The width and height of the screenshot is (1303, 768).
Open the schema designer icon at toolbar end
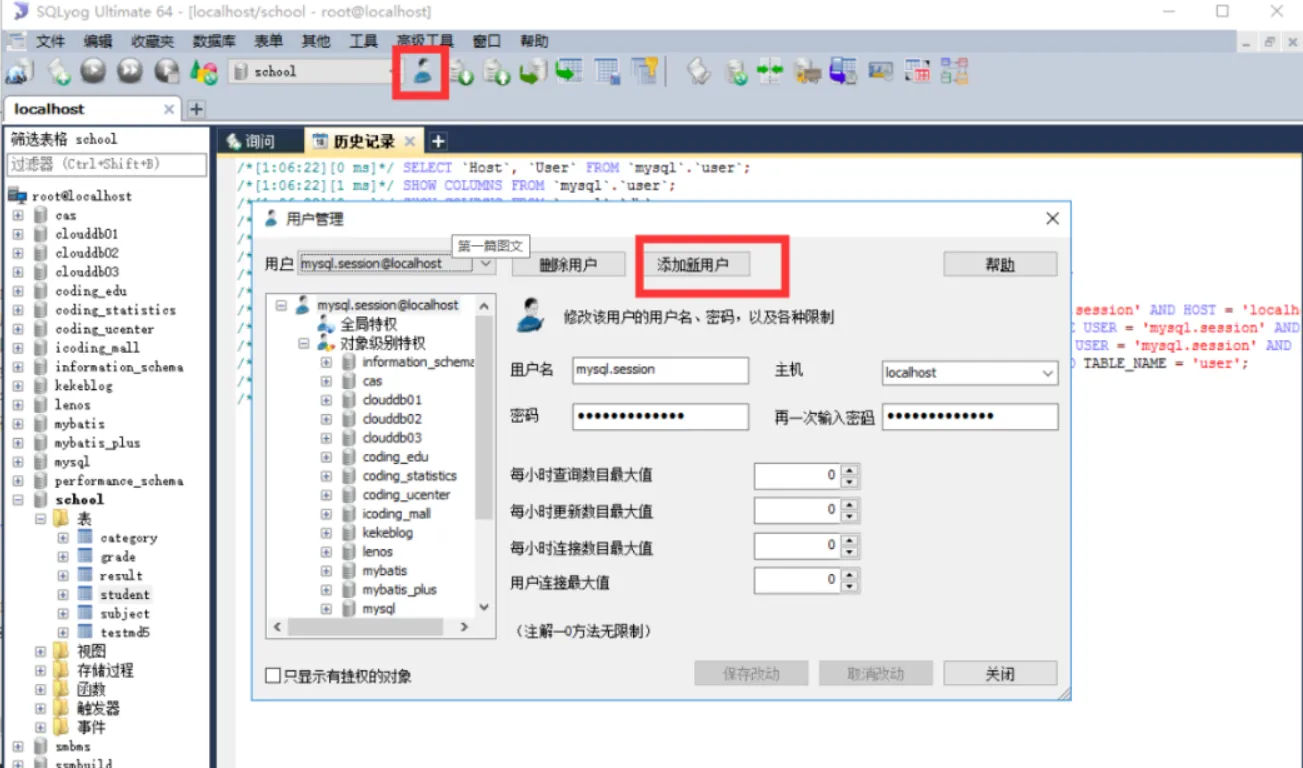953,71
